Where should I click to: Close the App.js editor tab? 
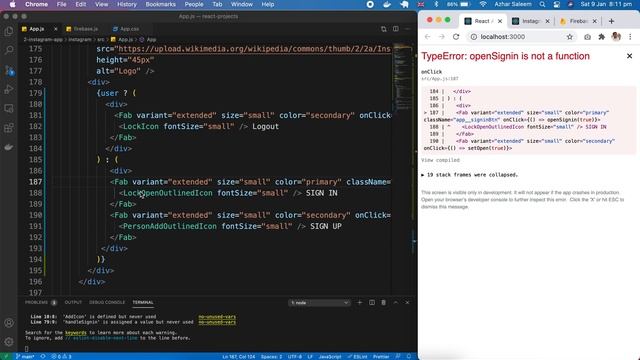click(x=56, y=29)
